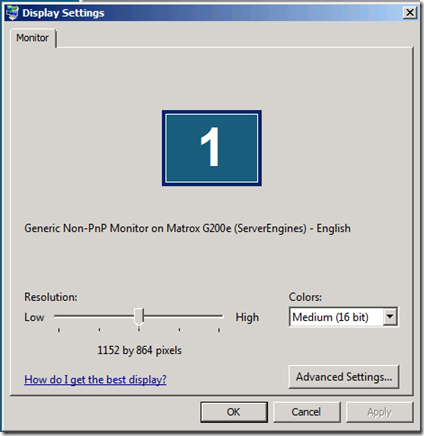Expand the Colors dropdown arrow

(x=390, y=317)
